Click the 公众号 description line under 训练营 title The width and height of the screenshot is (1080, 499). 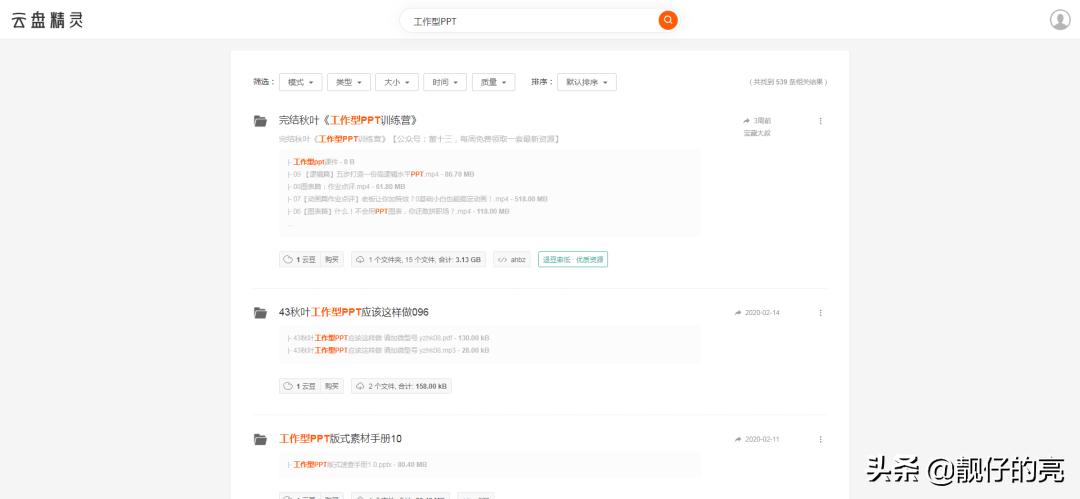pyautogui.click(x=418, y=139)
